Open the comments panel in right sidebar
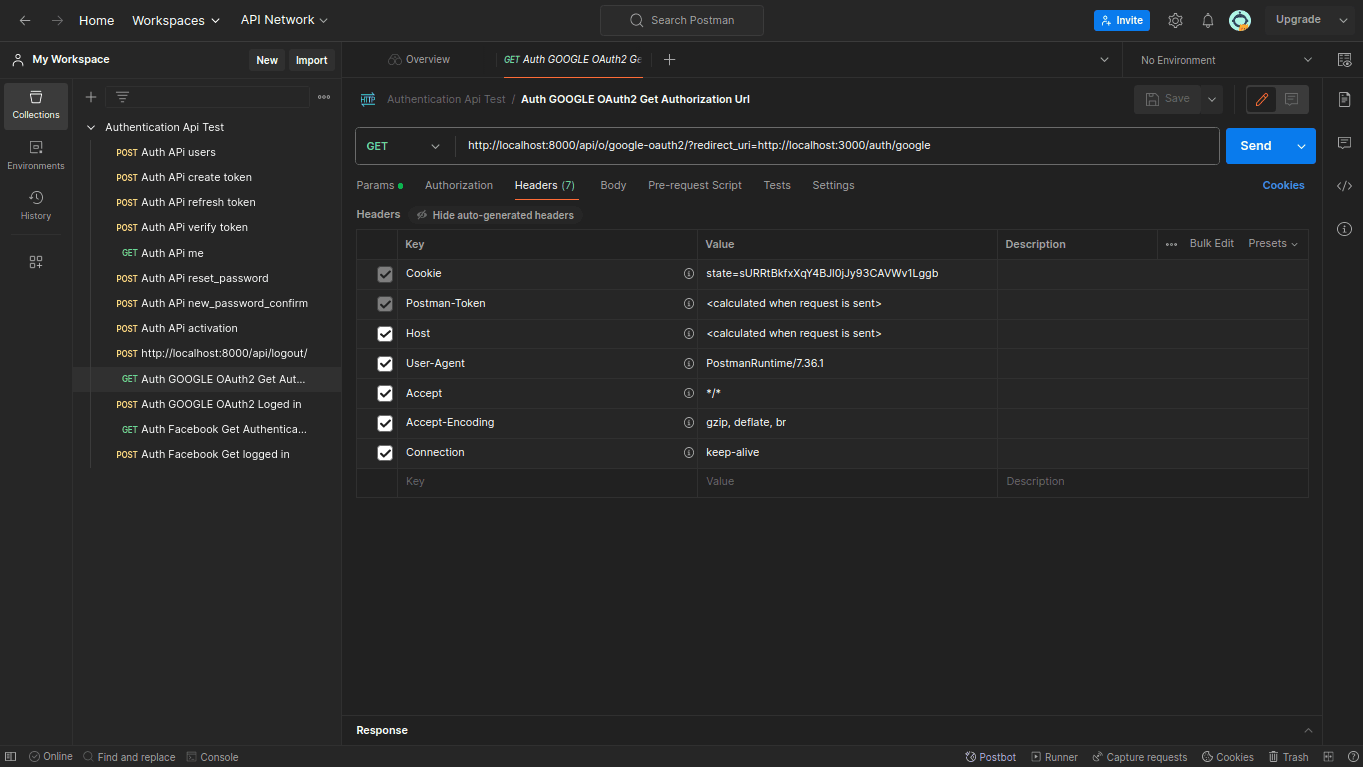Viewport: 1363px width, 767px height. point(1344,143)
